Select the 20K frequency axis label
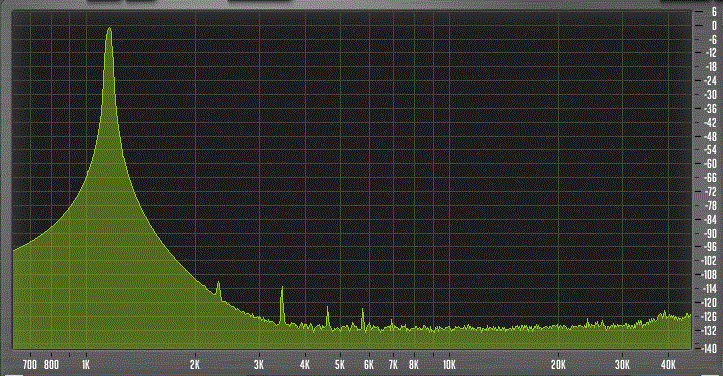This screenshot has width=723, height=376. coord(558,365)
